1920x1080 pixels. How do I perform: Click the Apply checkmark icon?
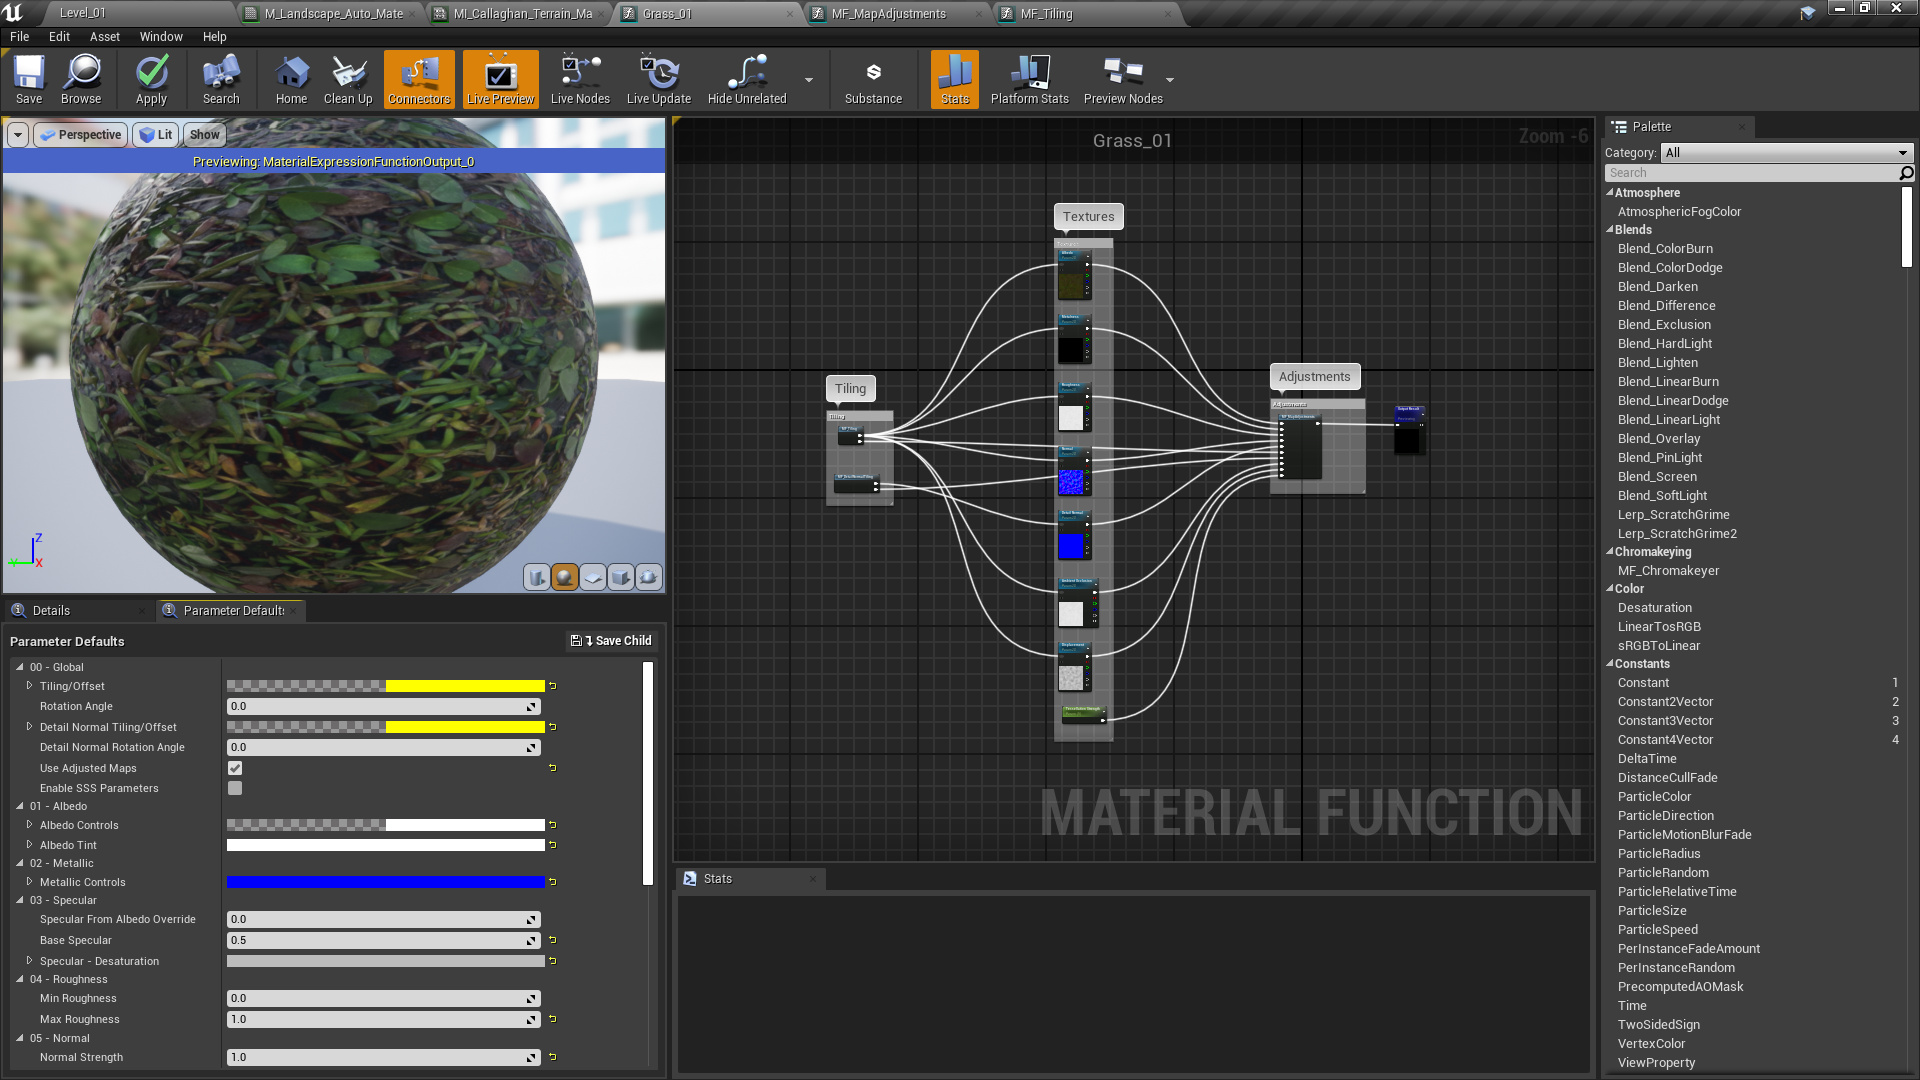(x=151, y=79)
